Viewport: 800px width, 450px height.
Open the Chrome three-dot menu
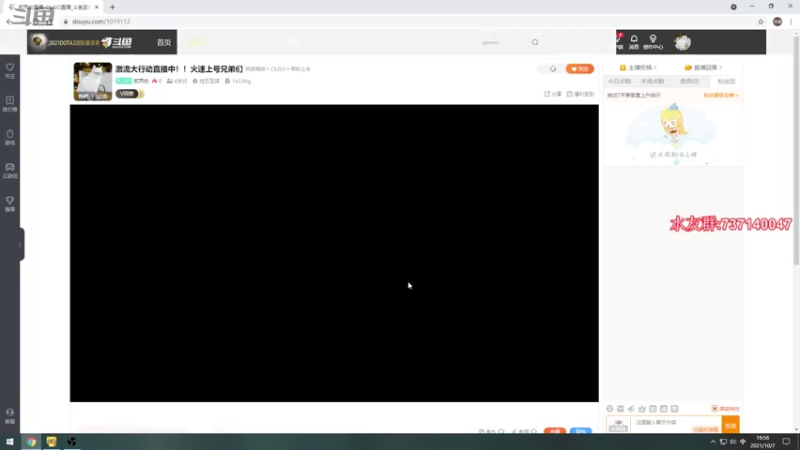pos(791,21)
